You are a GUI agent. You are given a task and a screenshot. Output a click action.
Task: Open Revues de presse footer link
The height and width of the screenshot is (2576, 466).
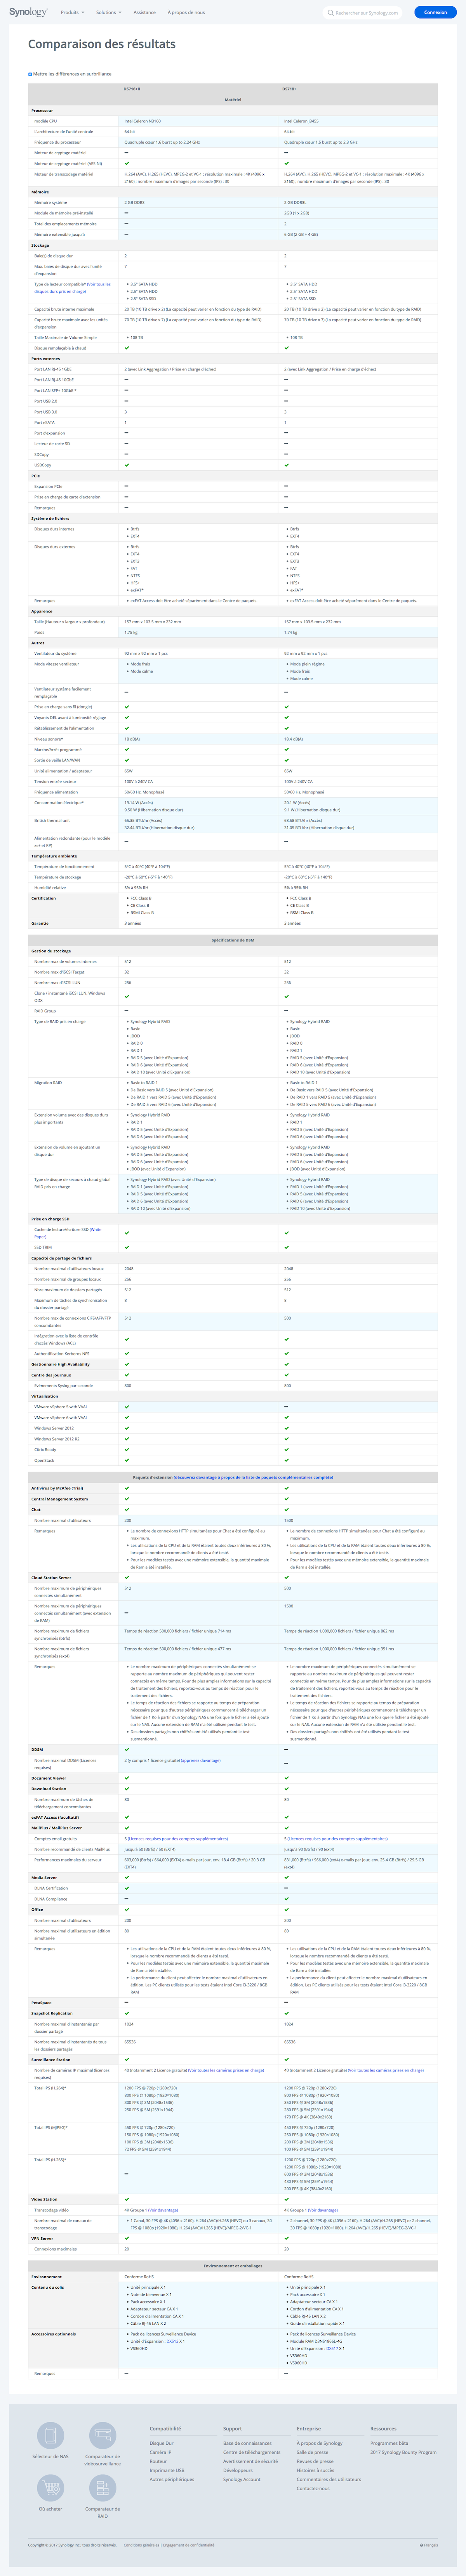click(x=315, y=2461)
